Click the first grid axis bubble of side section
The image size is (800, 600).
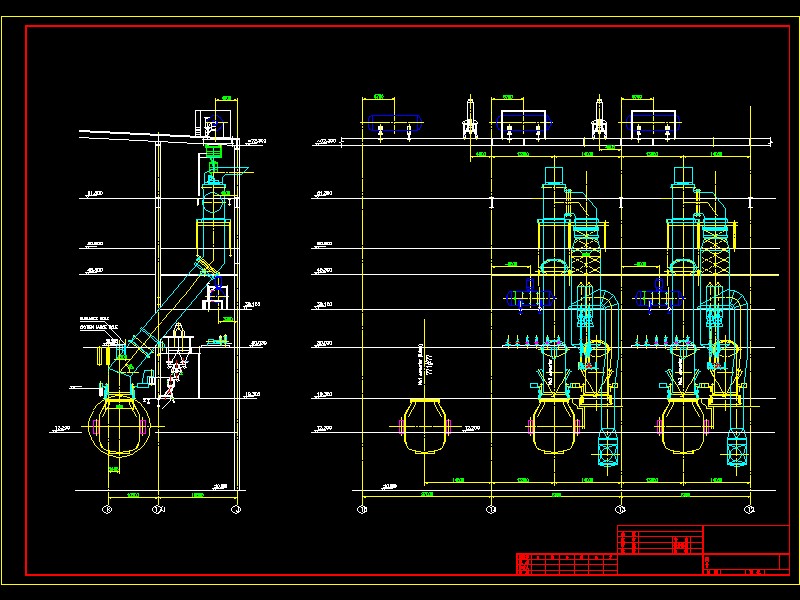[107, 509]
